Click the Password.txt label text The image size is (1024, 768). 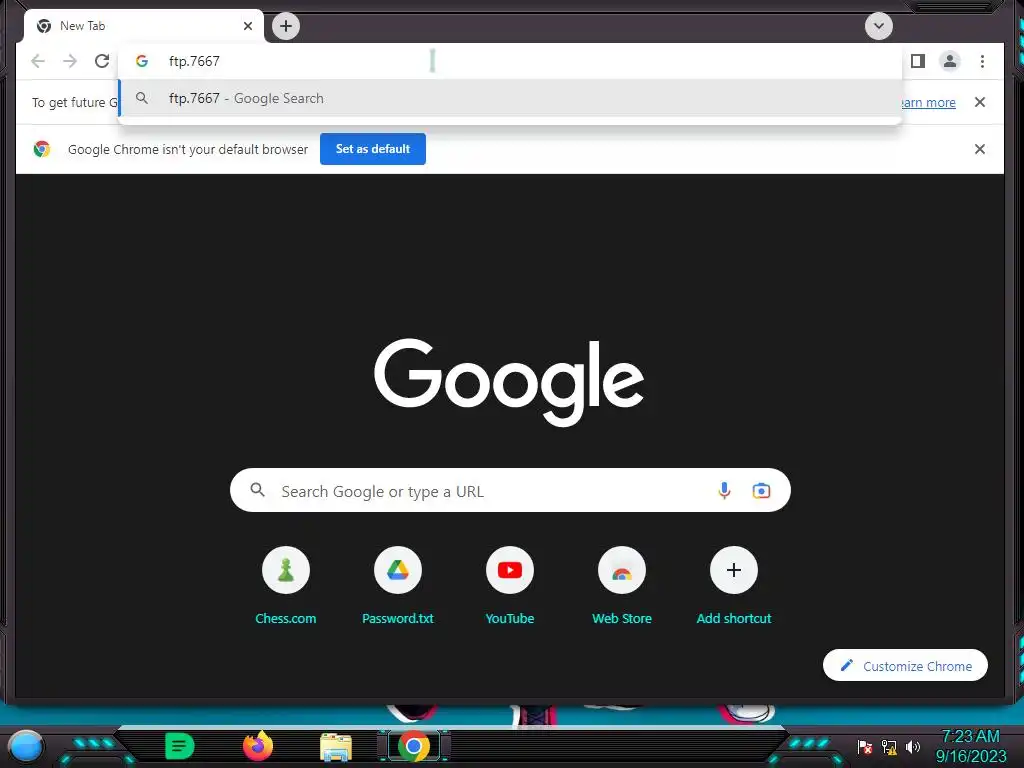pyautogui.click(x=398, y=618)
